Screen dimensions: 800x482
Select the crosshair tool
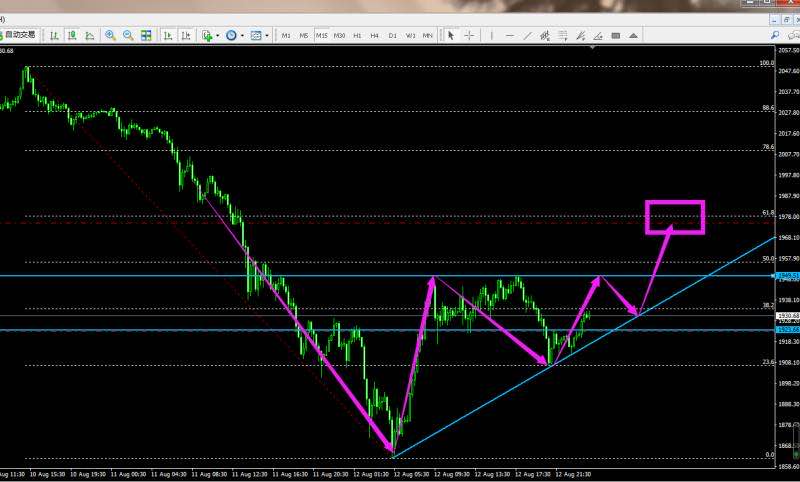[x=469, y=35]
